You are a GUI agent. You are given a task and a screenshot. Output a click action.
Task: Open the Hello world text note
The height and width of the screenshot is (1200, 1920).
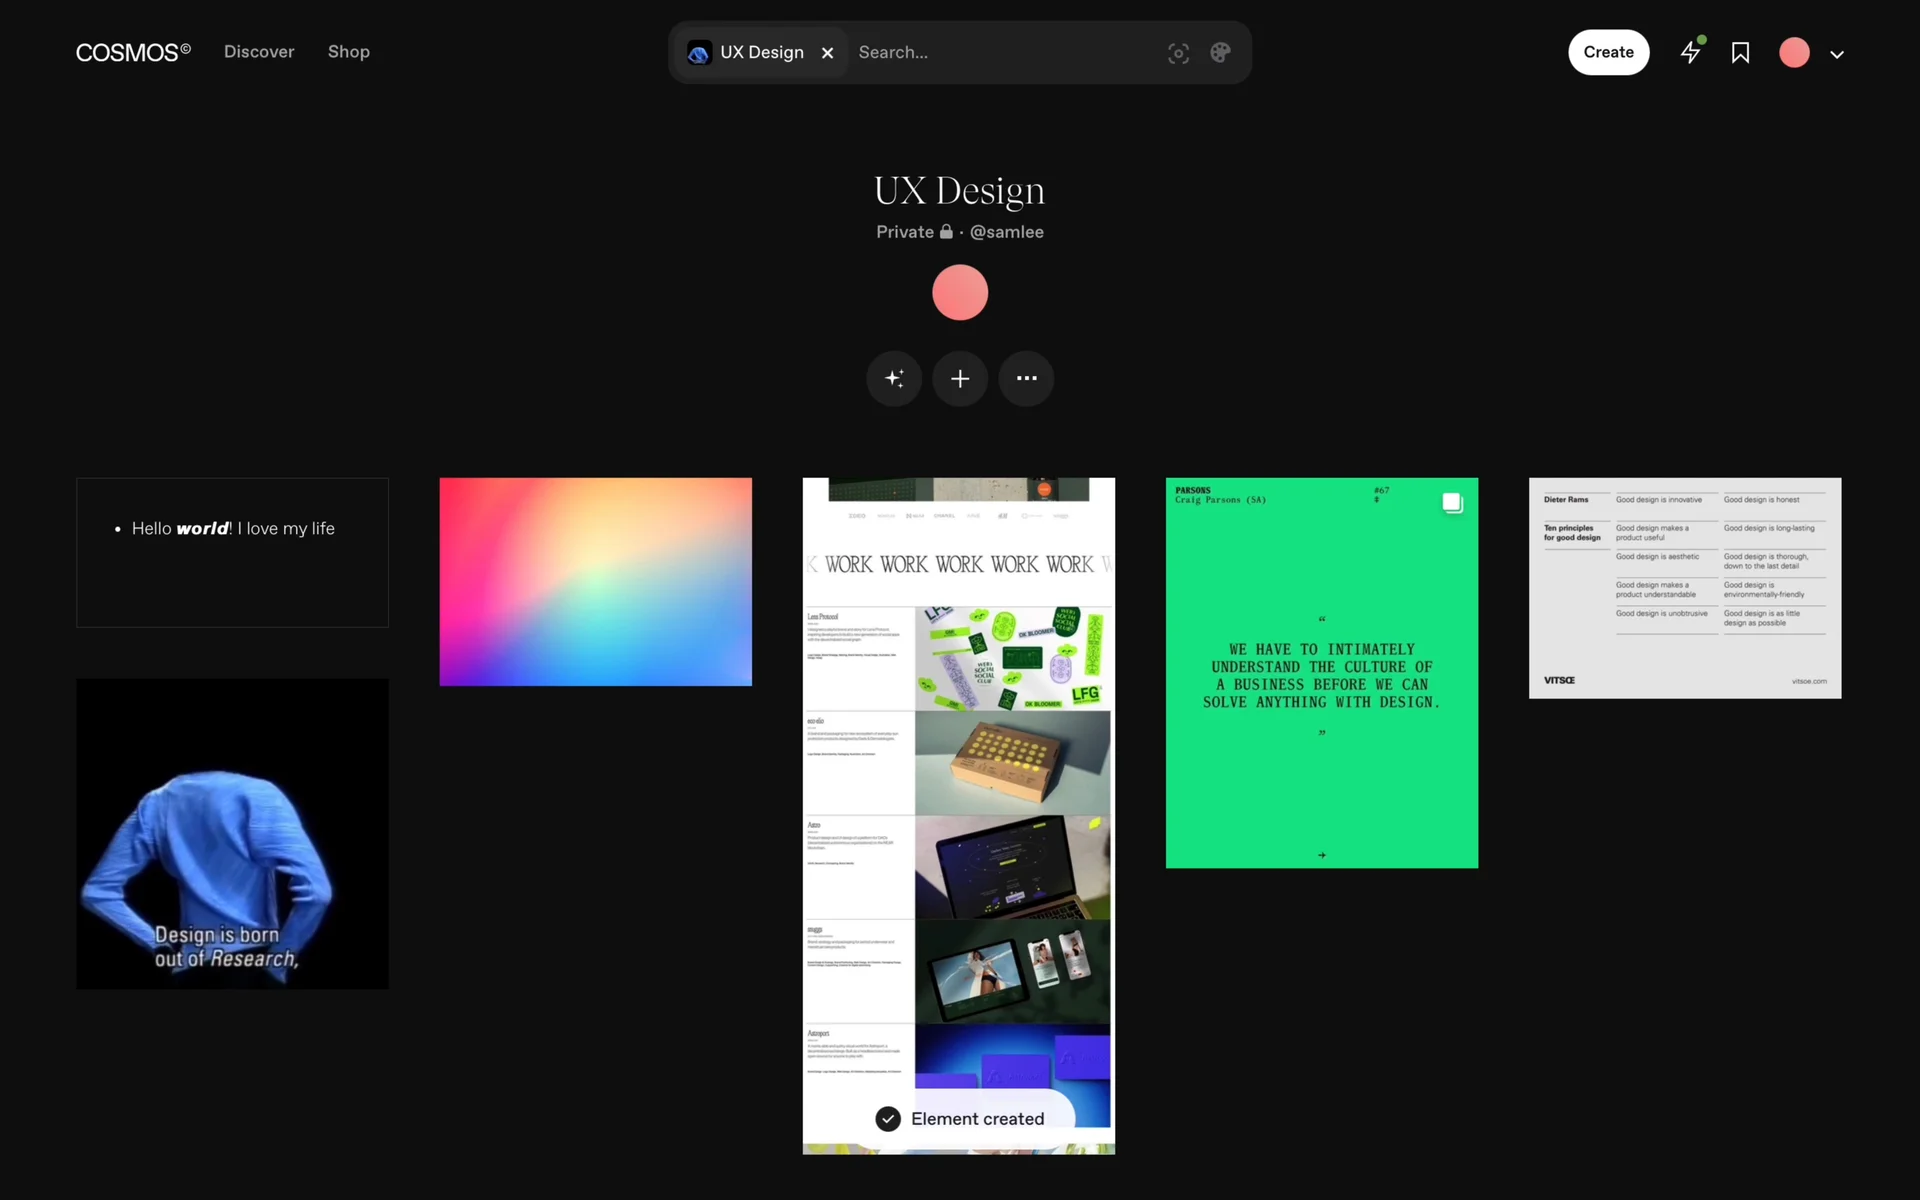pos(232,552)
